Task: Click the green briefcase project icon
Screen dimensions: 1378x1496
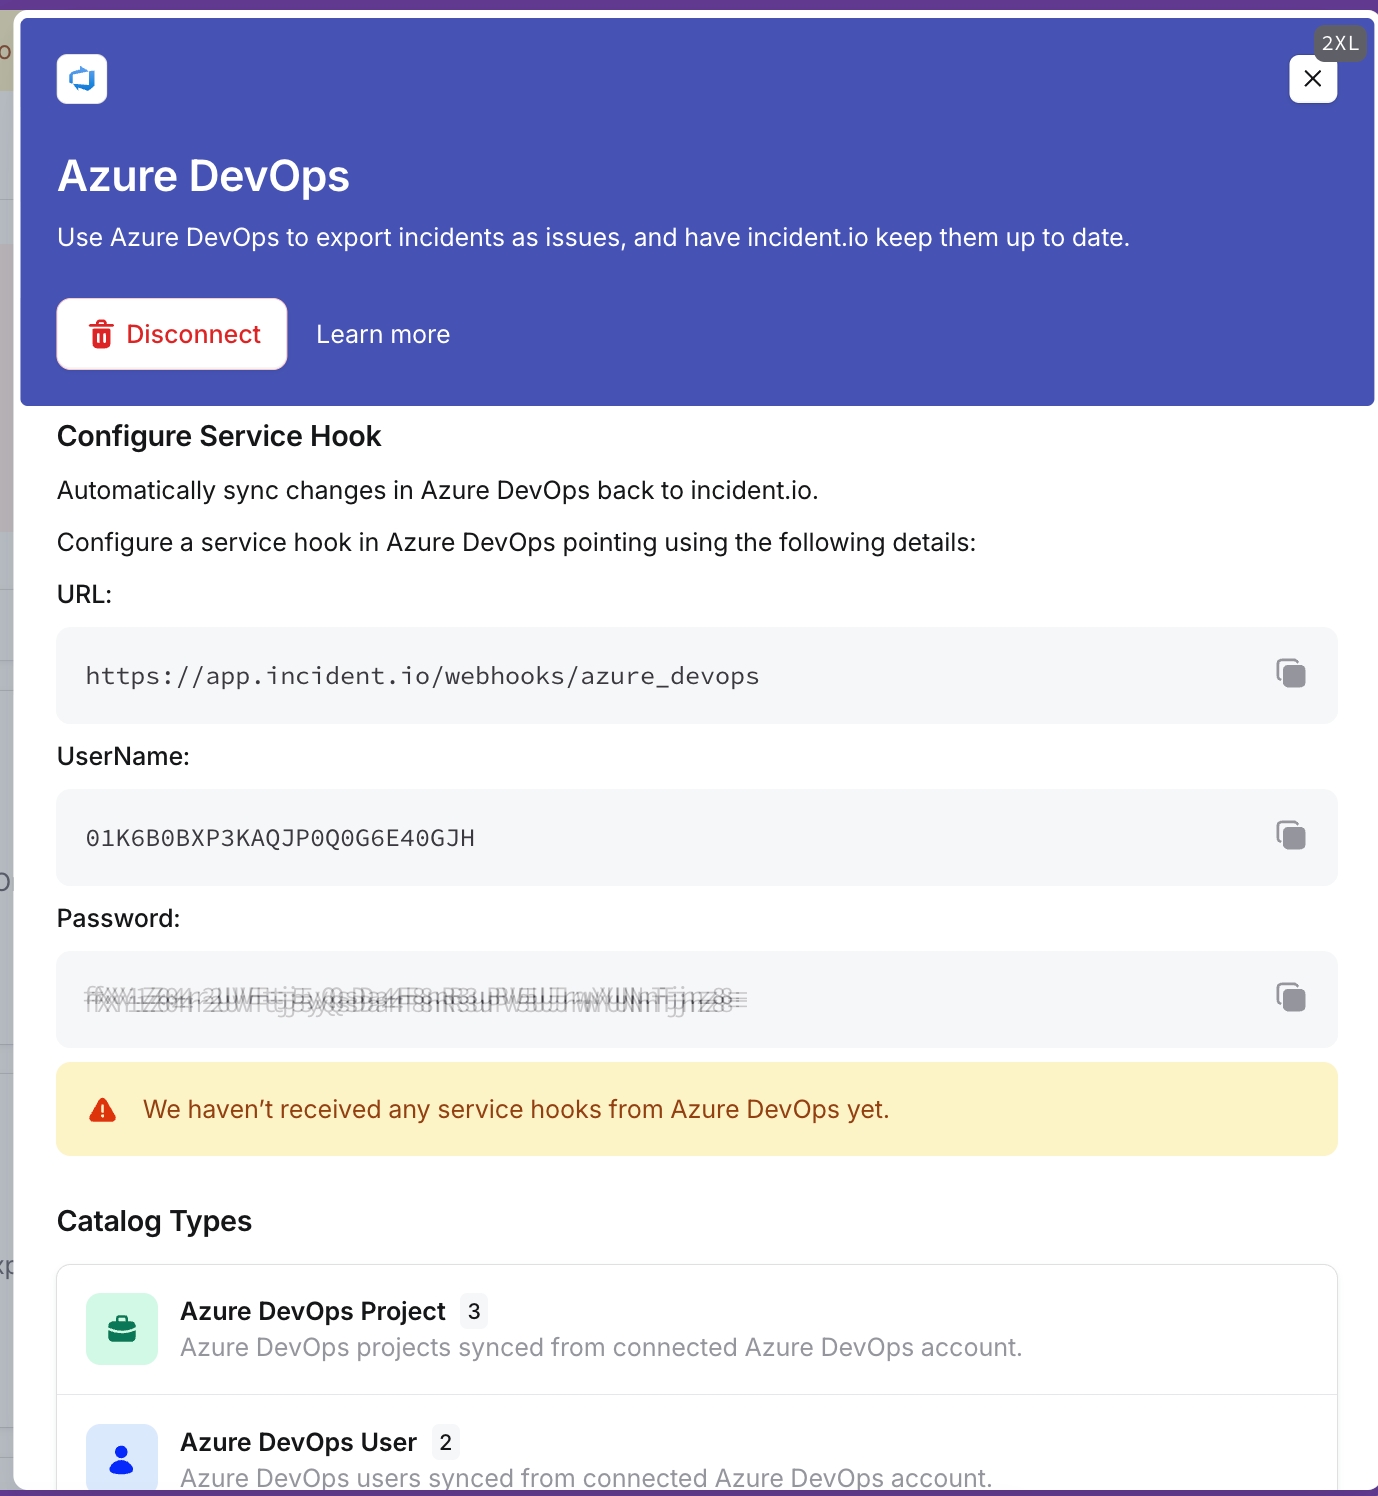Action: point(122,1329)
